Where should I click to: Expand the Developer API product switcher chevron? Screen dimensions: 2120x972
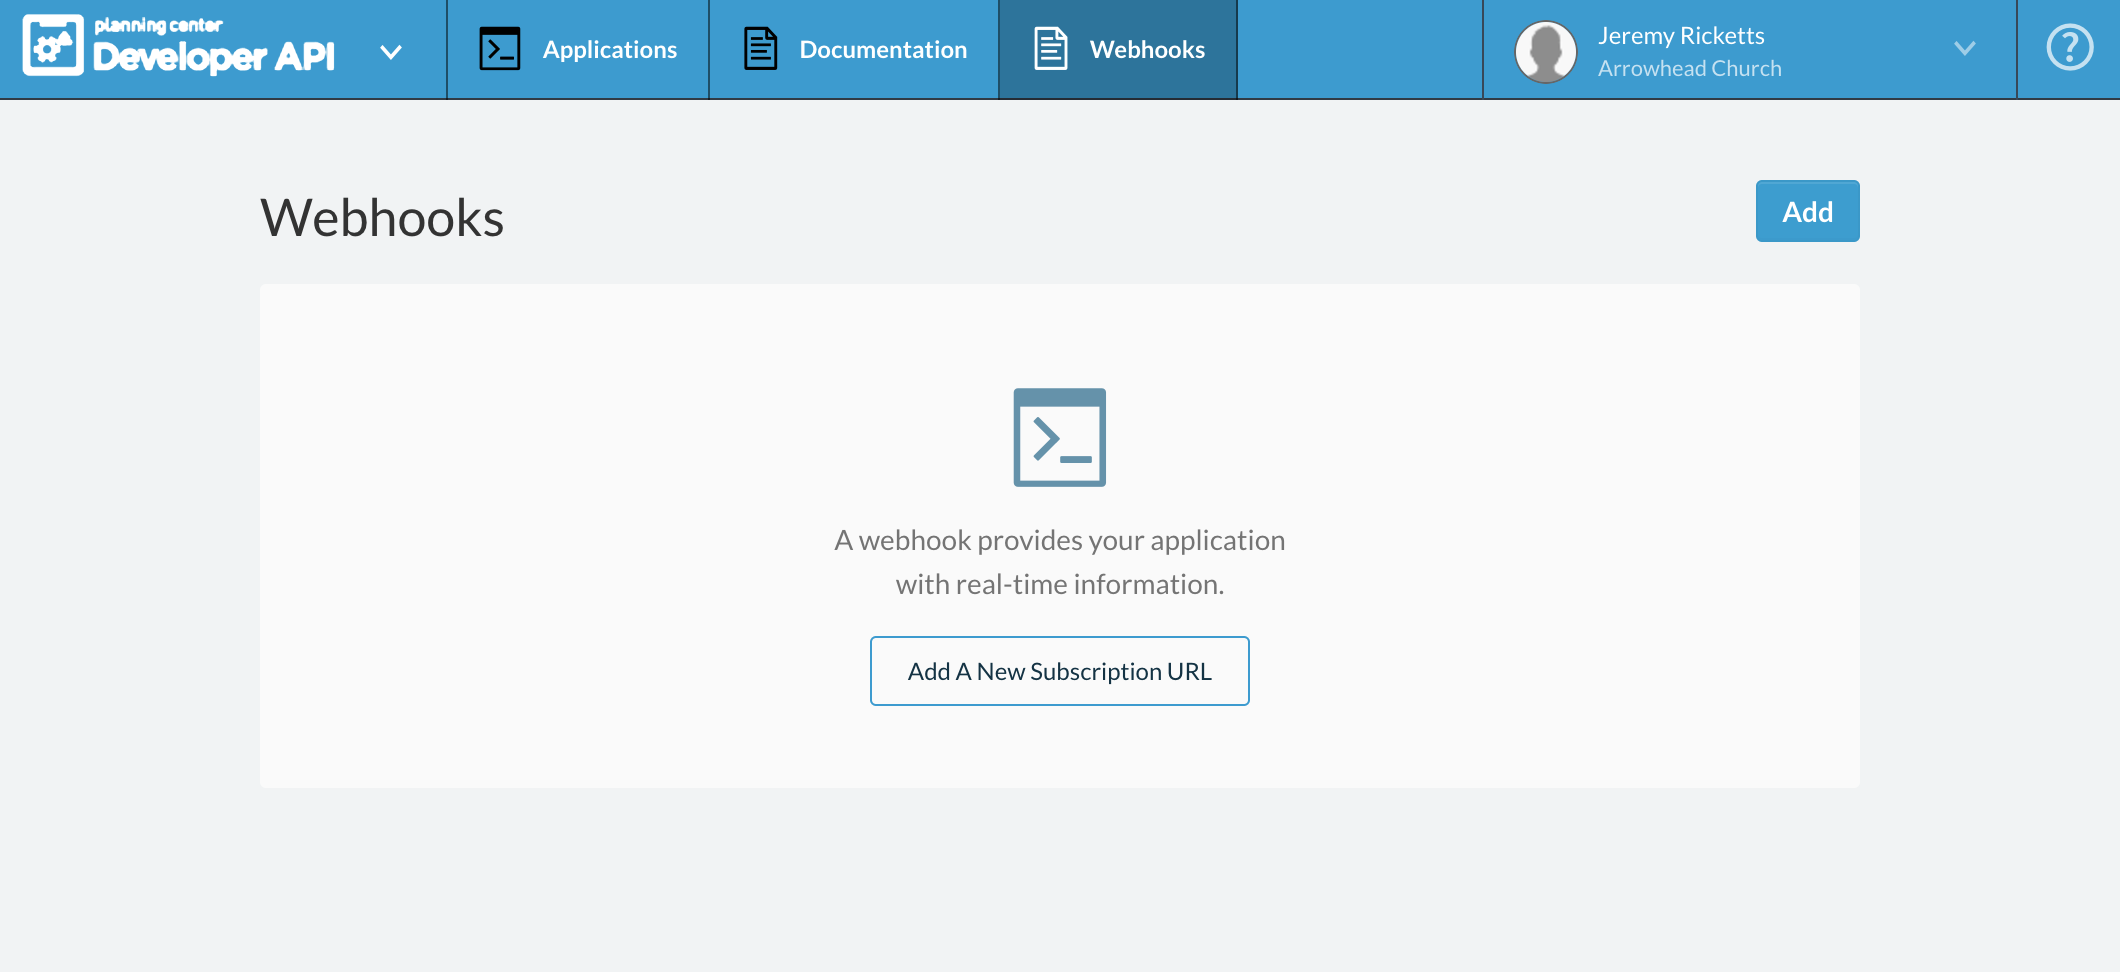coord(391,50)
